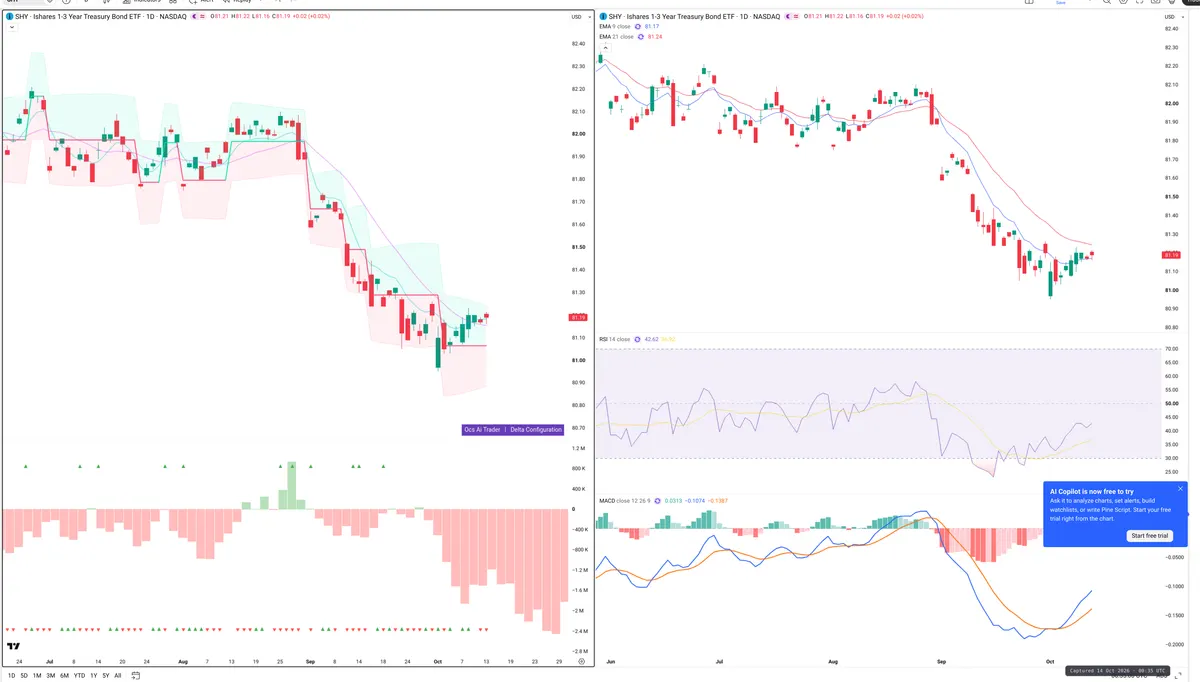Image resolution: width=1200 pixels, height=682 pixels.
Task: Click the Start free trial button
Action: click(1150, 536)
